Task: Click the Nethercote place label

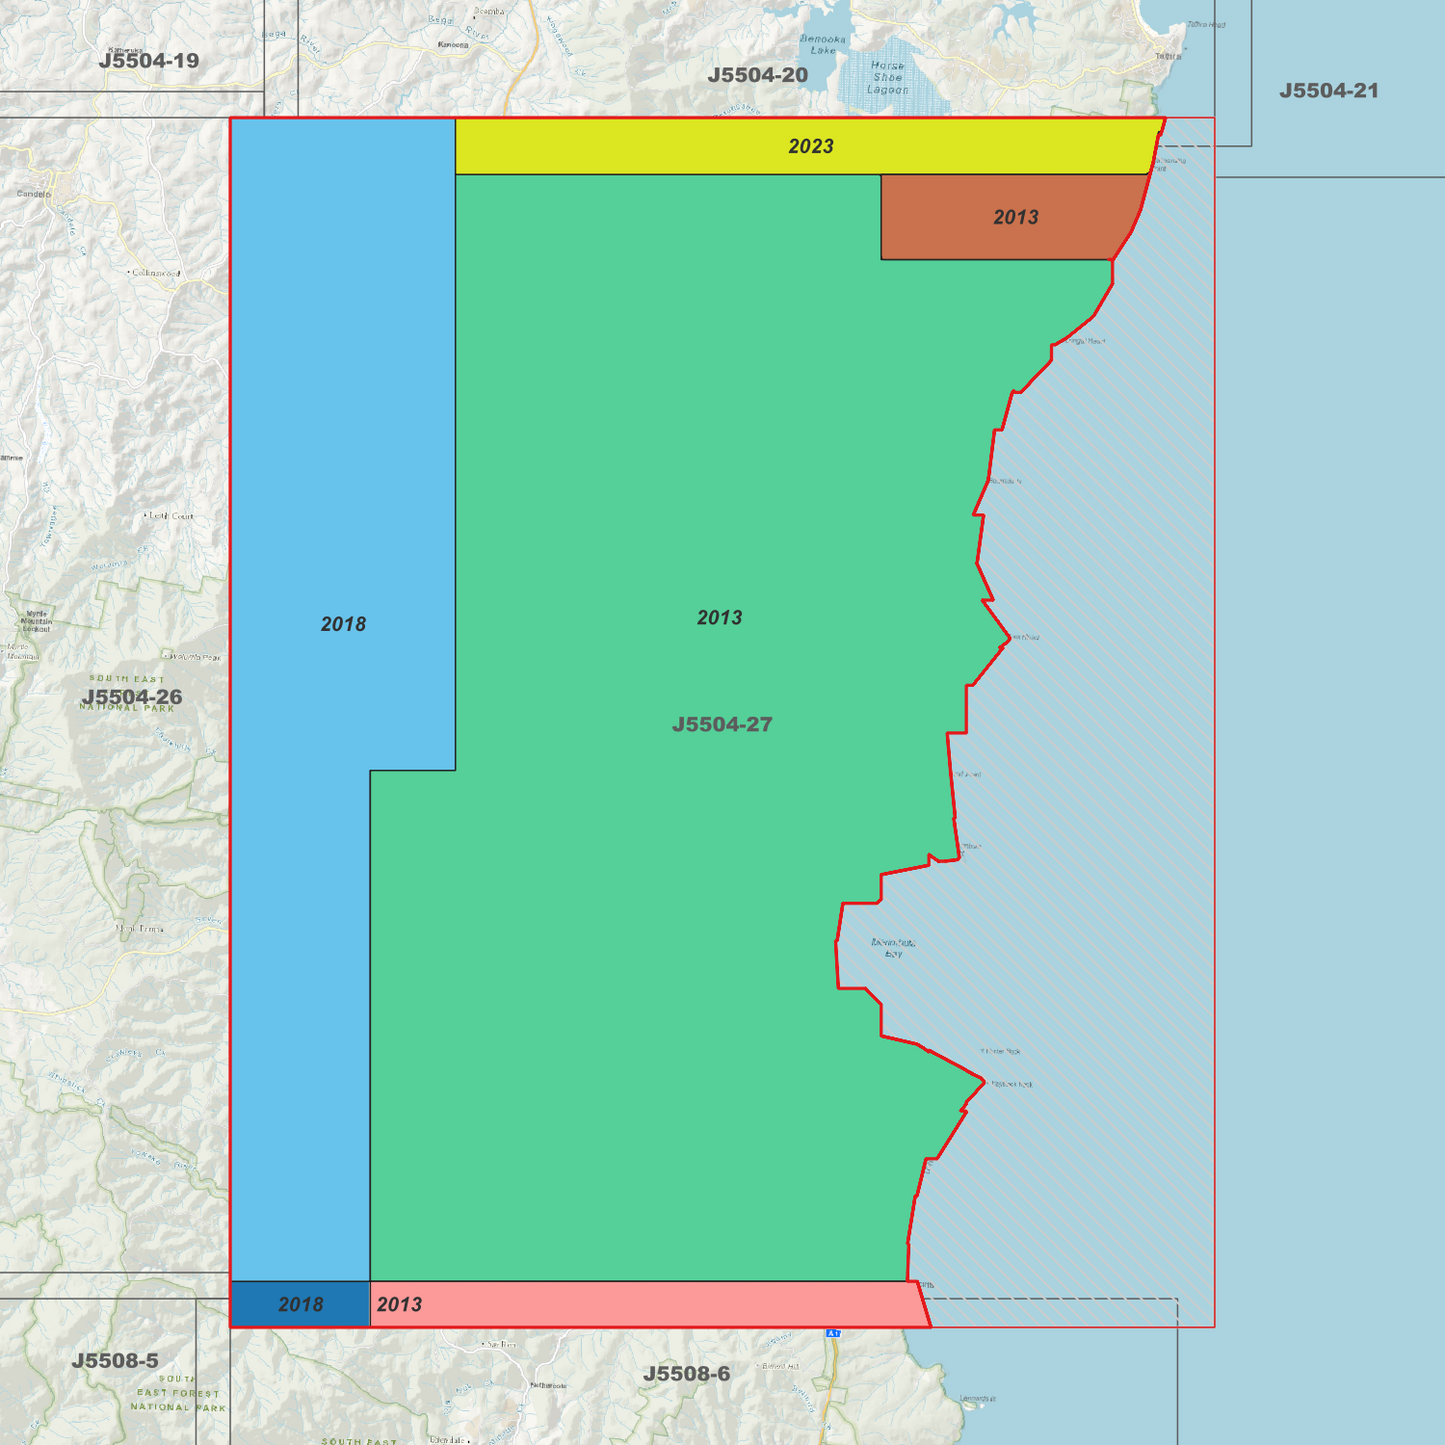Action: [x=548, y=1386]
